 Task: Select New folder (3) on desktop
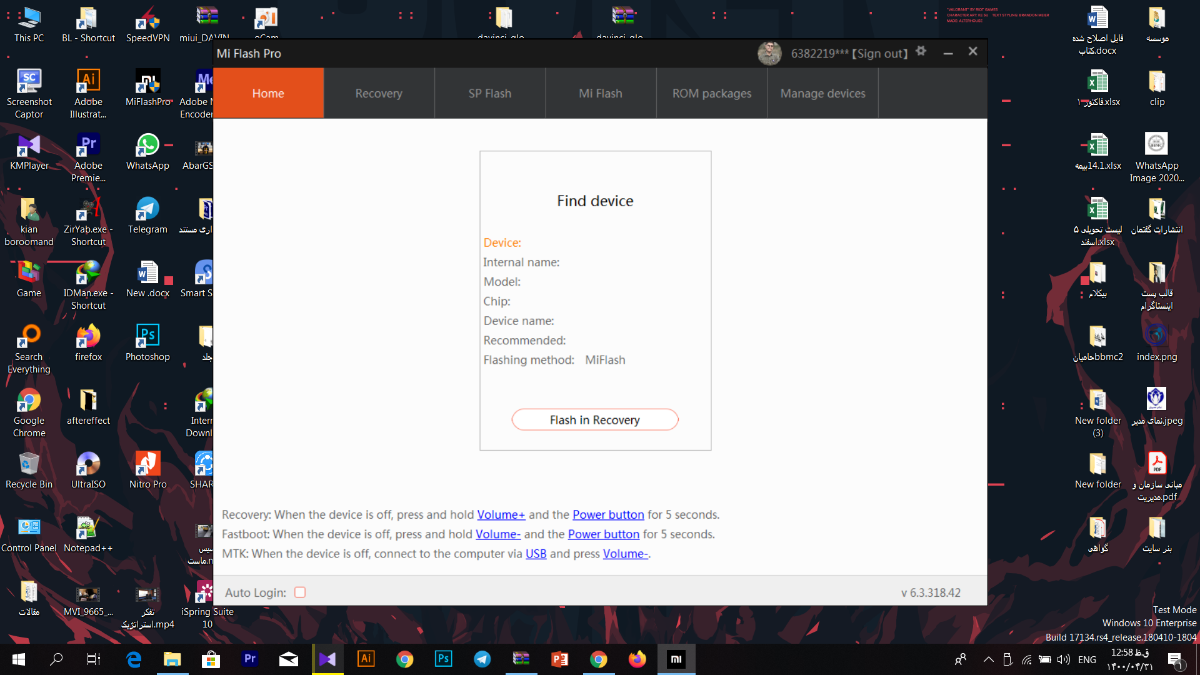(1097, 412)
